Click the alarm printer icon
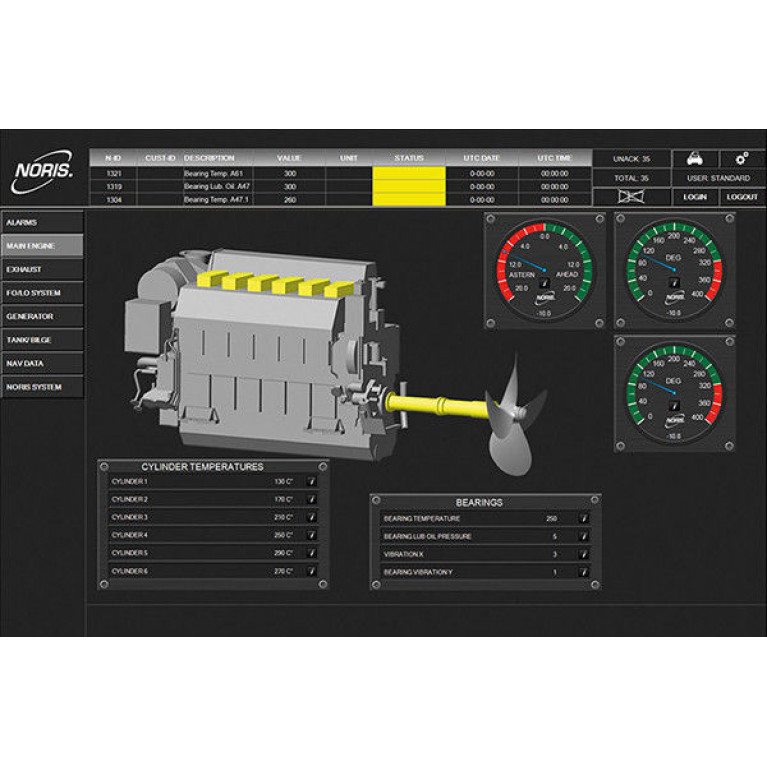Screen dimensions: 767x767 coord(693,158)
